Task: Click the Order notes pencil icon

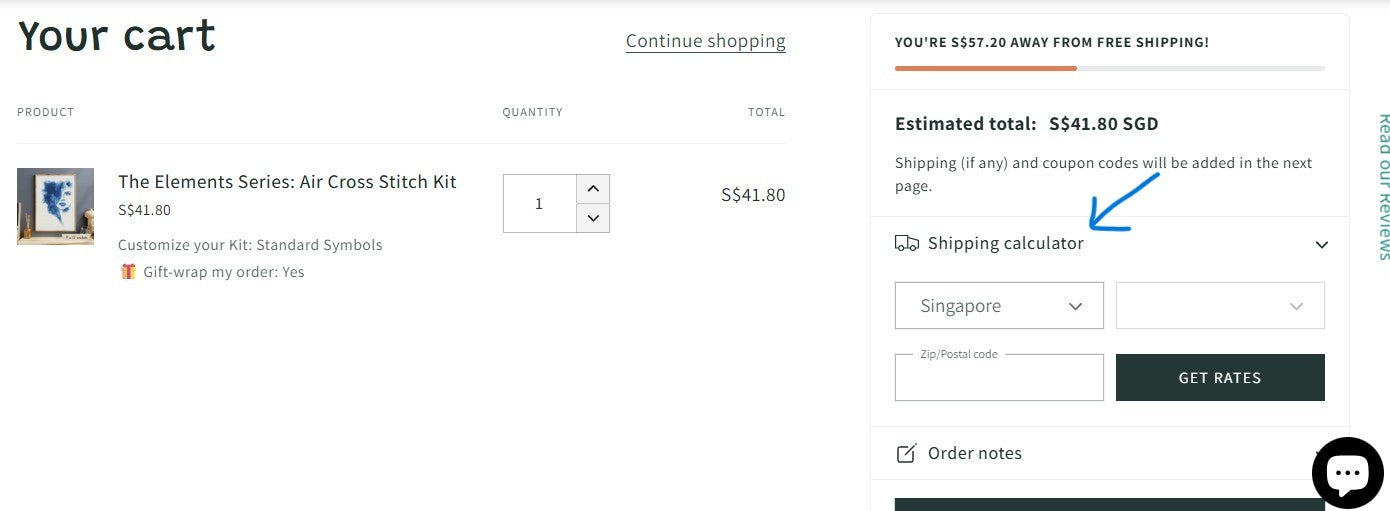Action: click(906, 453)
